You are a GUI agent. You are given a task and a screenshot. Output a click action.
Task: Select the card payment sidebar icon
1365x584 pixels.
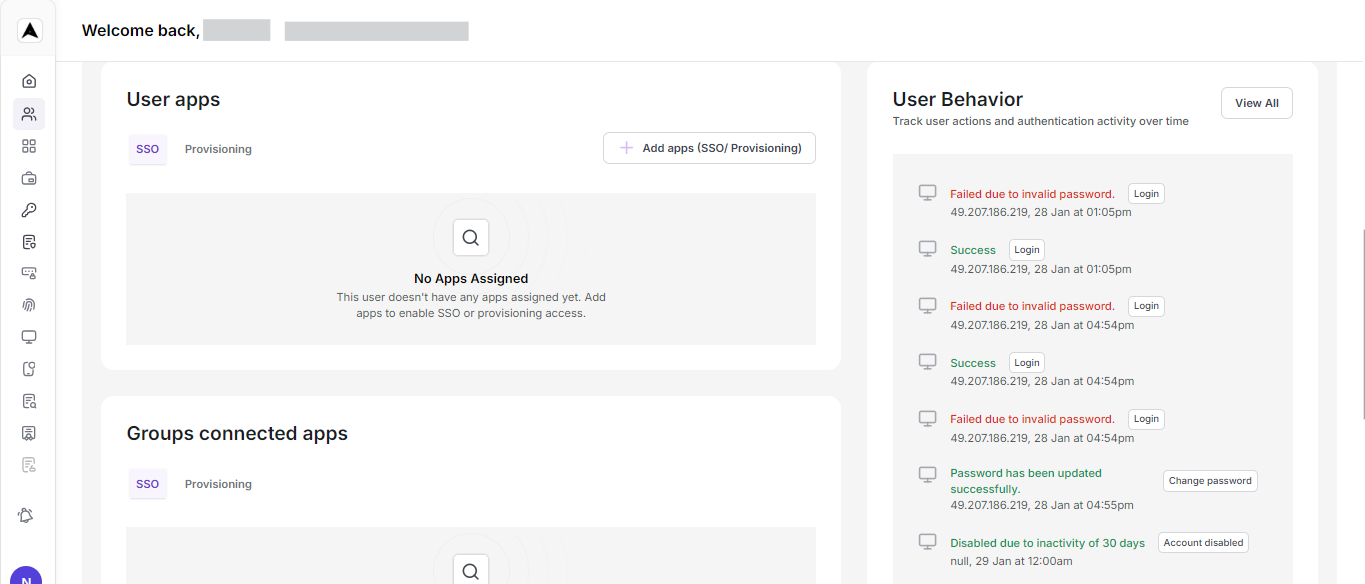click(x=29, y=273)
